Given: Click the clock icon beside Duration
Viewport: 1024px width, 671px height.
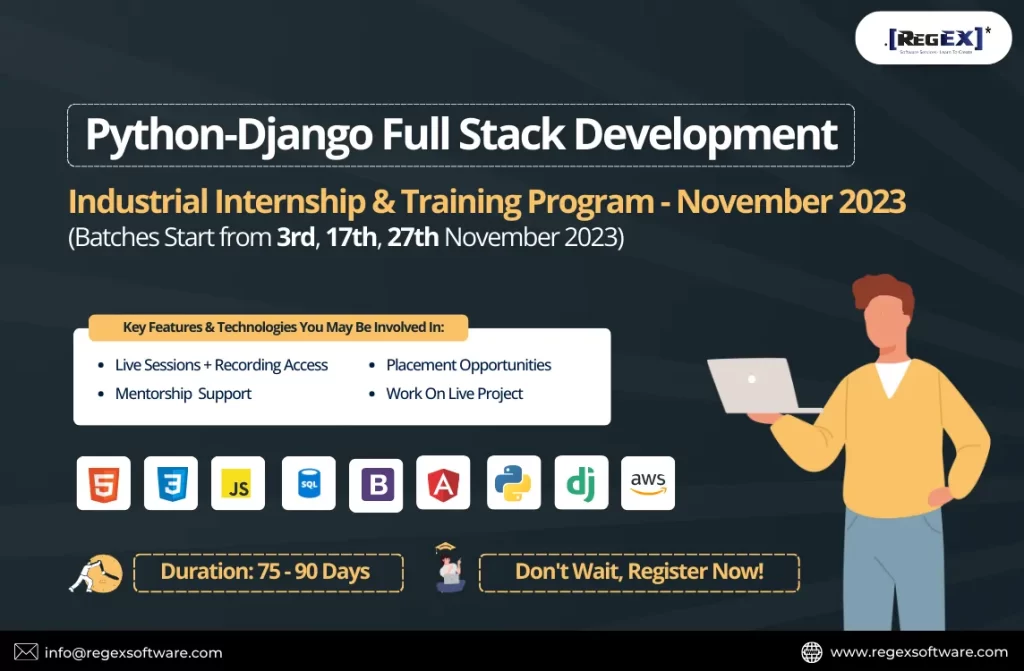Looking at the screenshot, I should pyautogui.click(x=97, y=574).
